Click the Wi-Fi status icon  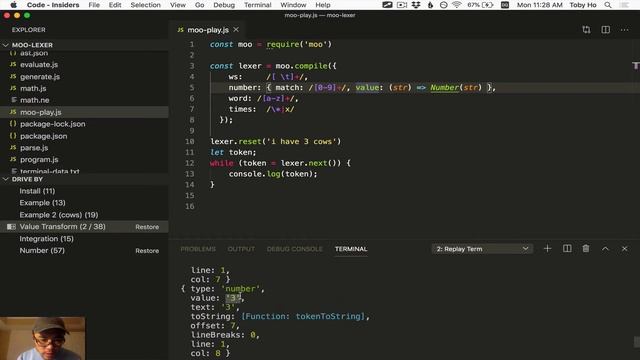tap(457, 5)
